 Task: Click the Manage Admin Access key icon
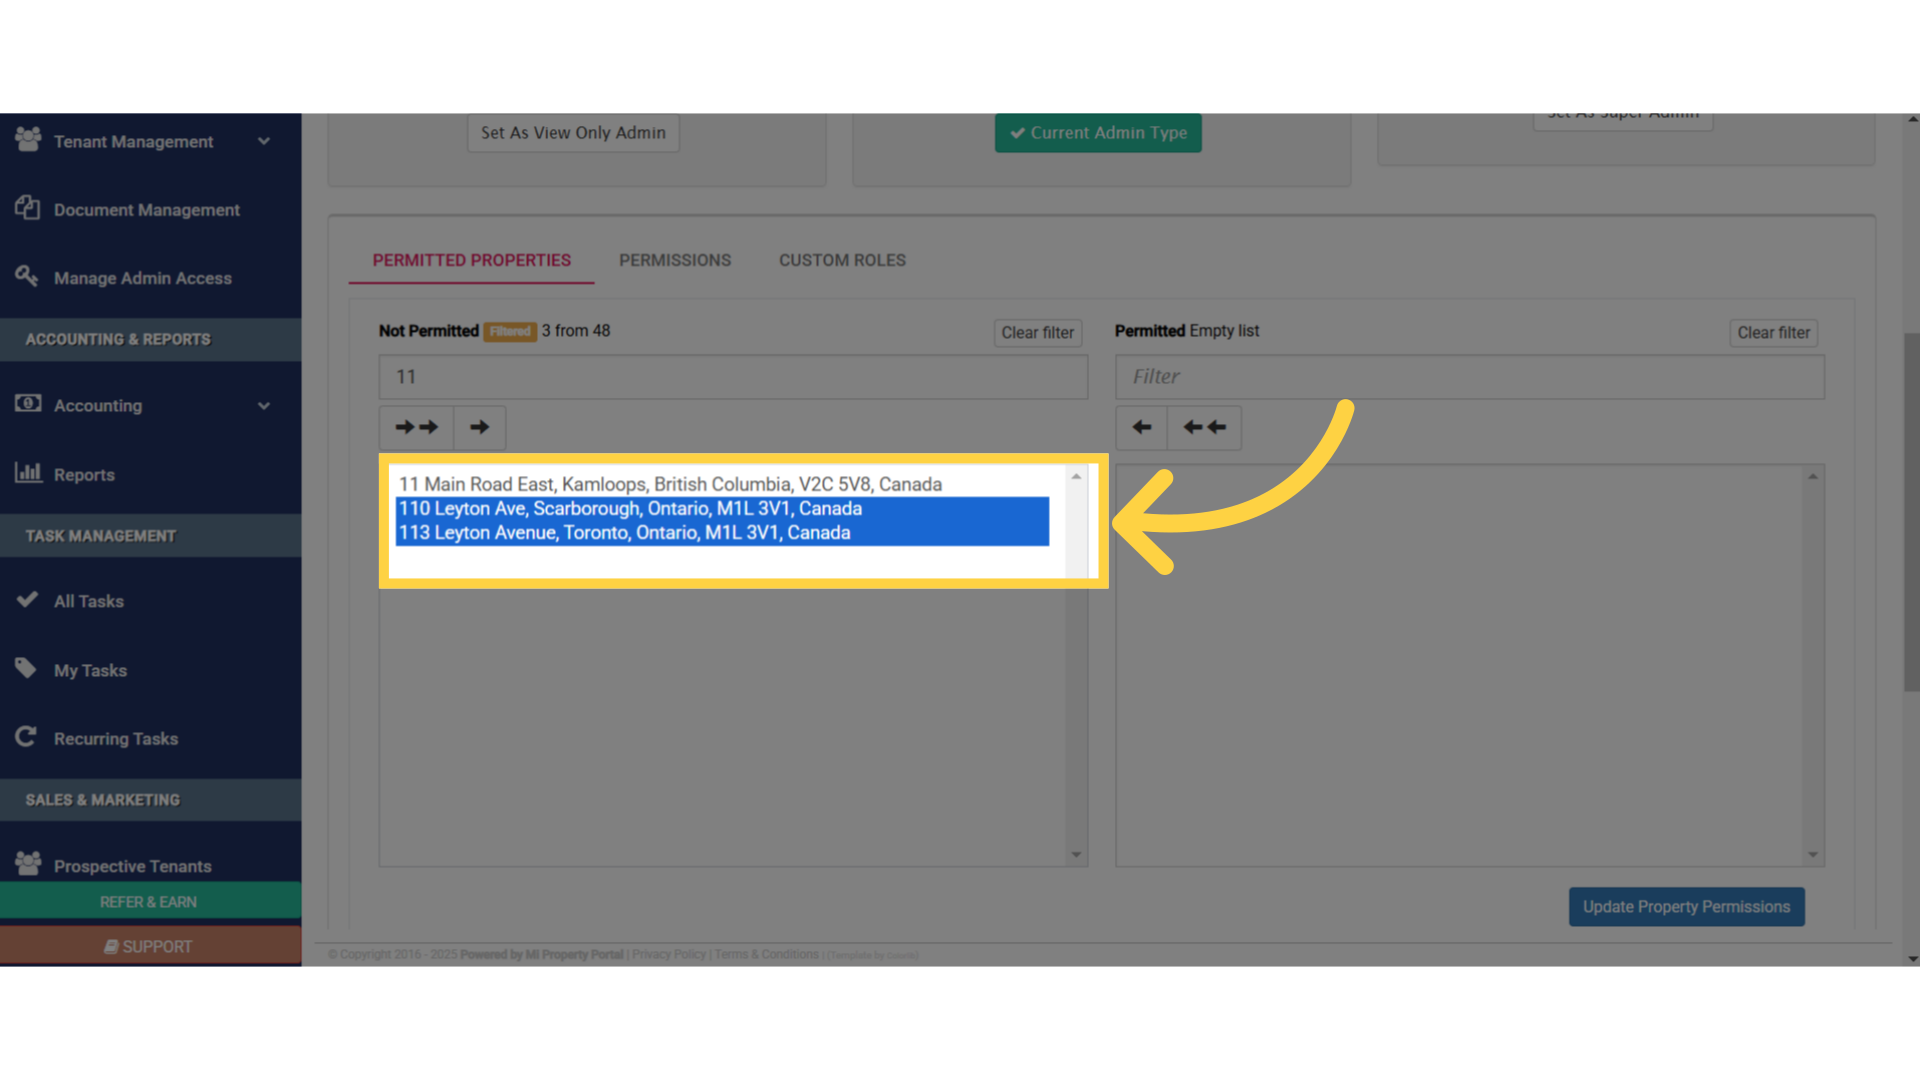point(27,276)
